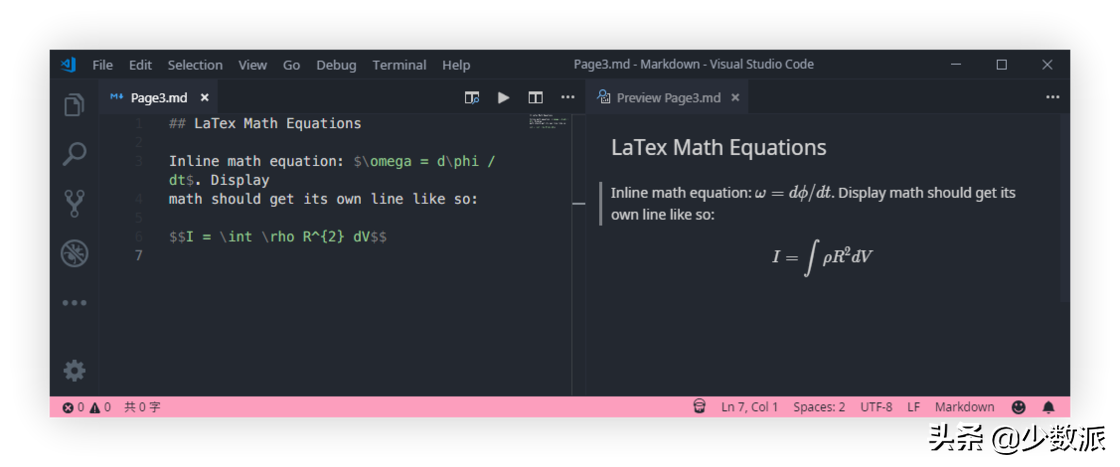Click 'Inline math equation' paragraph in preview
1120x467 pixels.
pyautogui.click(x=813, y=204)
